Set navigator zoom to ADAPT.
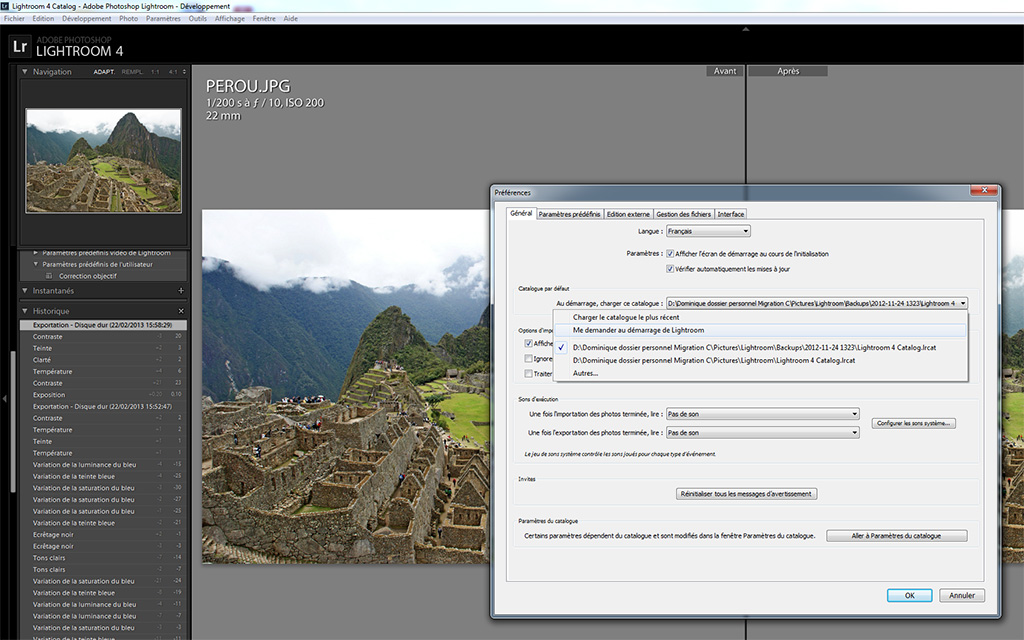The image size is (1024, 640). 104,72
